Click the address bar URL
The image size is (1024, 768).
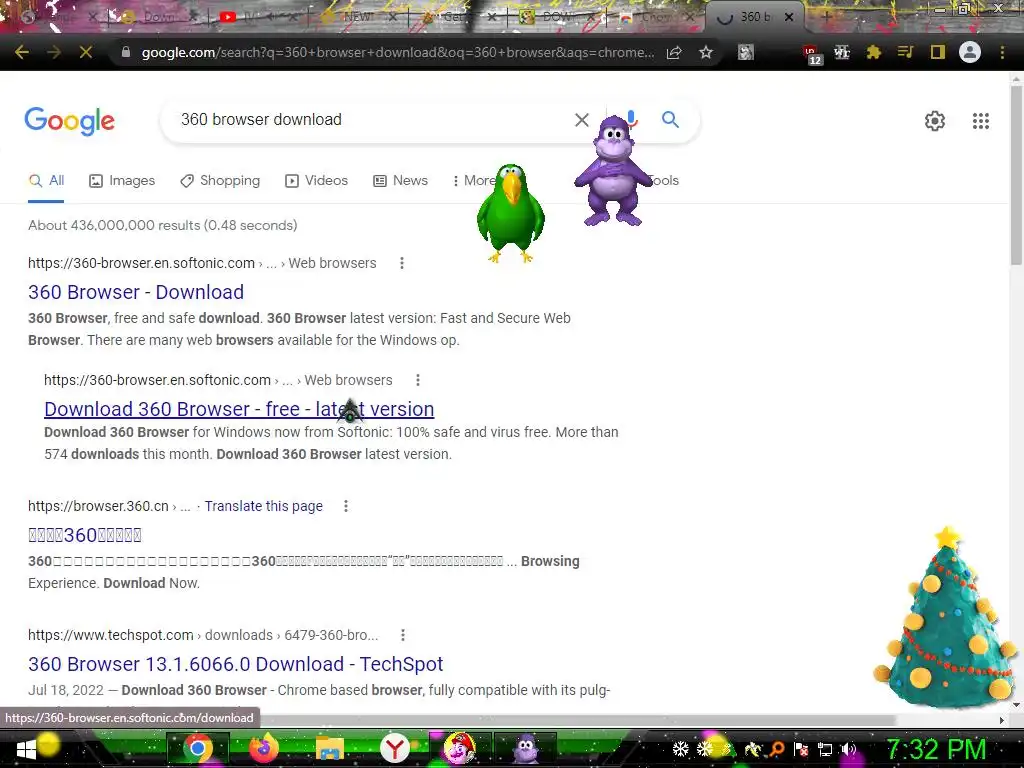tap(398, 52)
